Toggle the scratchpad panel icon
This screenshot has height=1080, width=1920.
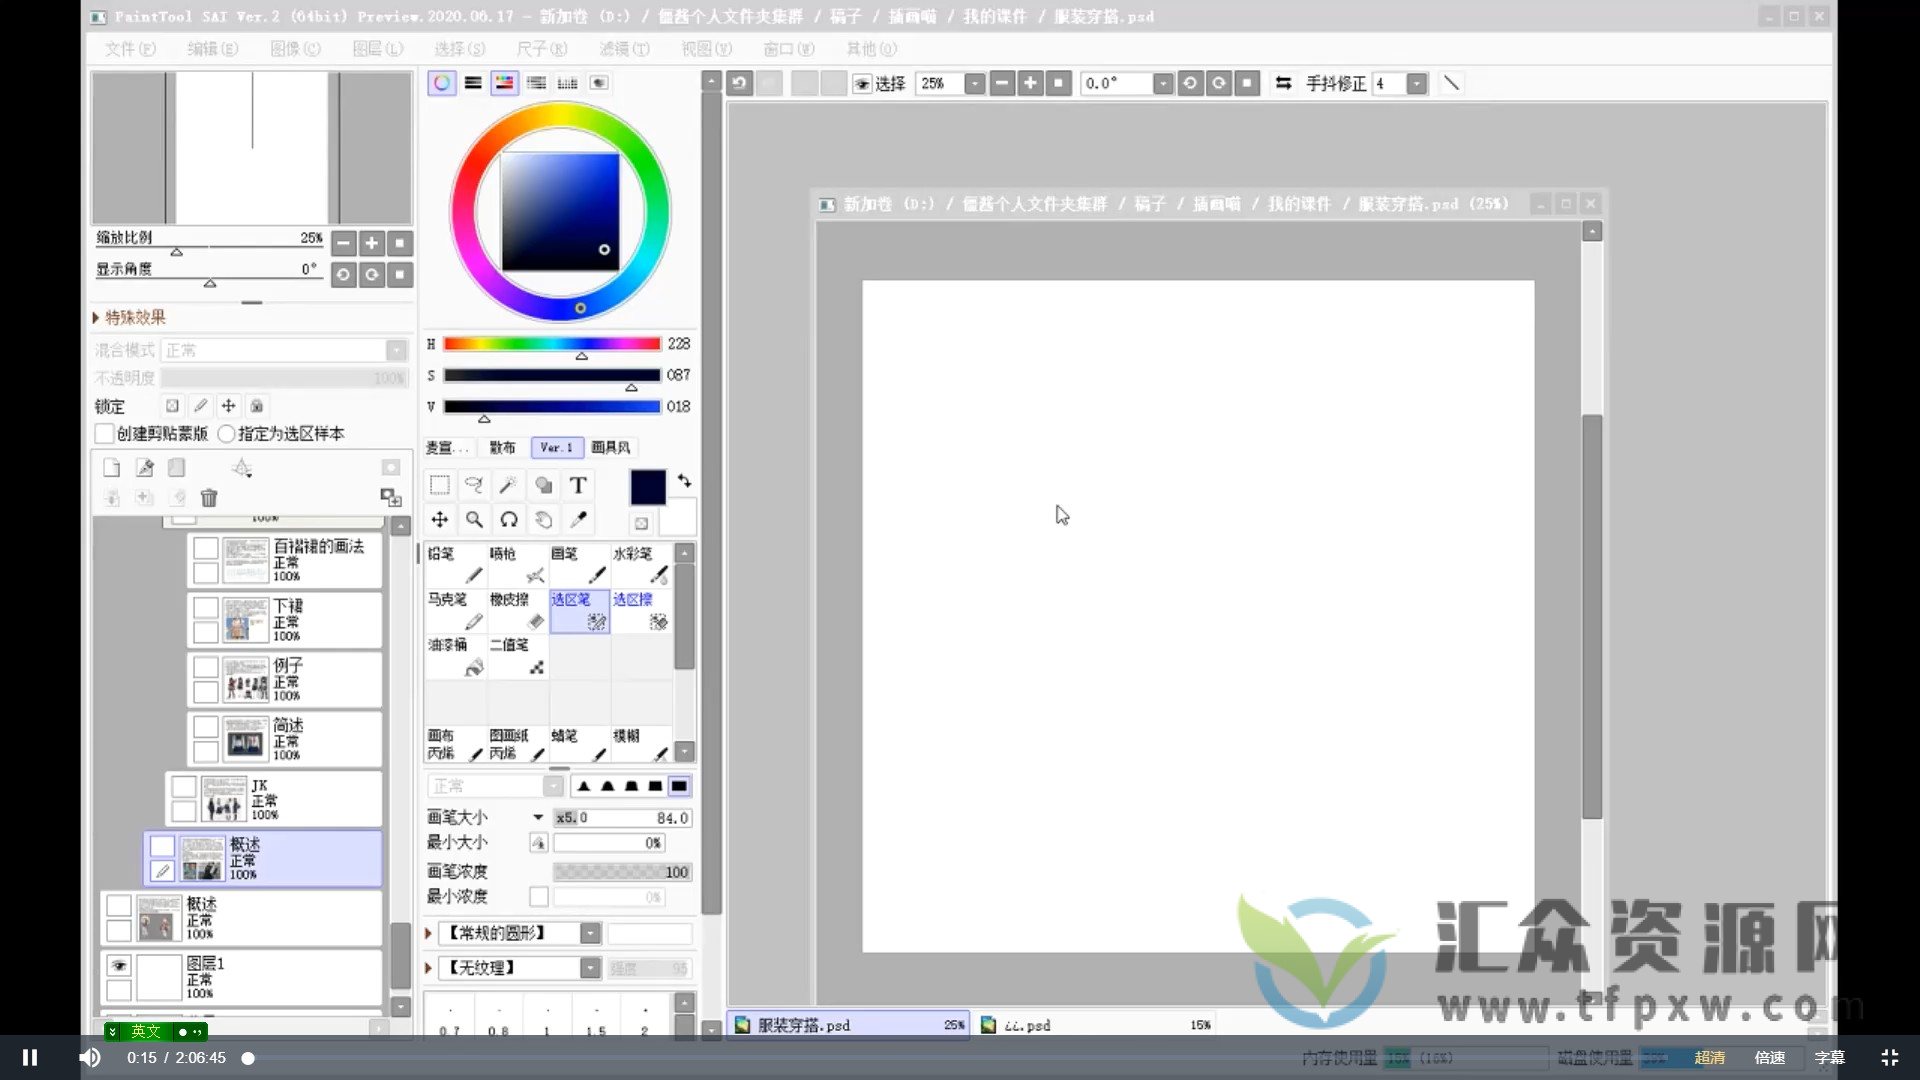[599, 83]
